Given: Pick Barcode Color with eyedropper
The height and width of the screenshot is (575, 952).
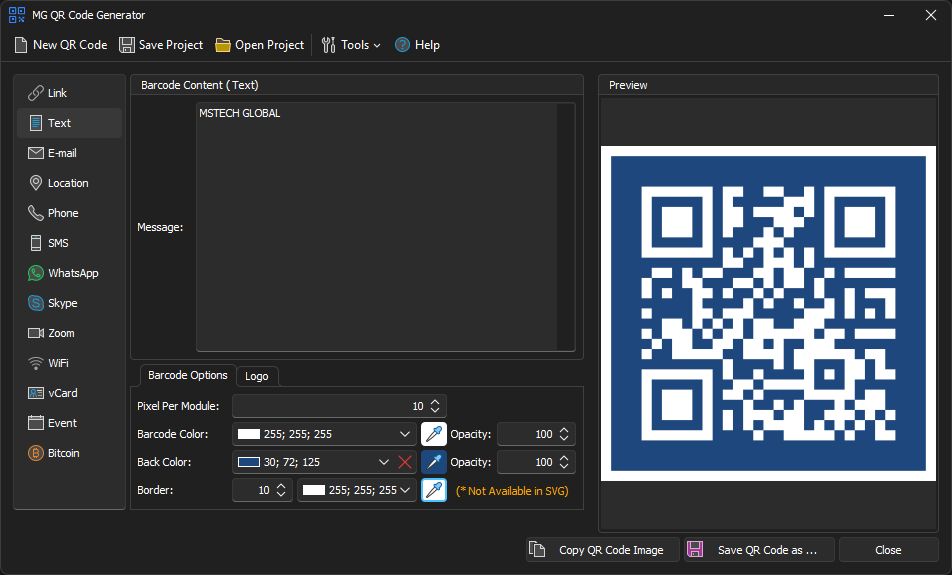Looking at the screenshot, I should point(434,434).
